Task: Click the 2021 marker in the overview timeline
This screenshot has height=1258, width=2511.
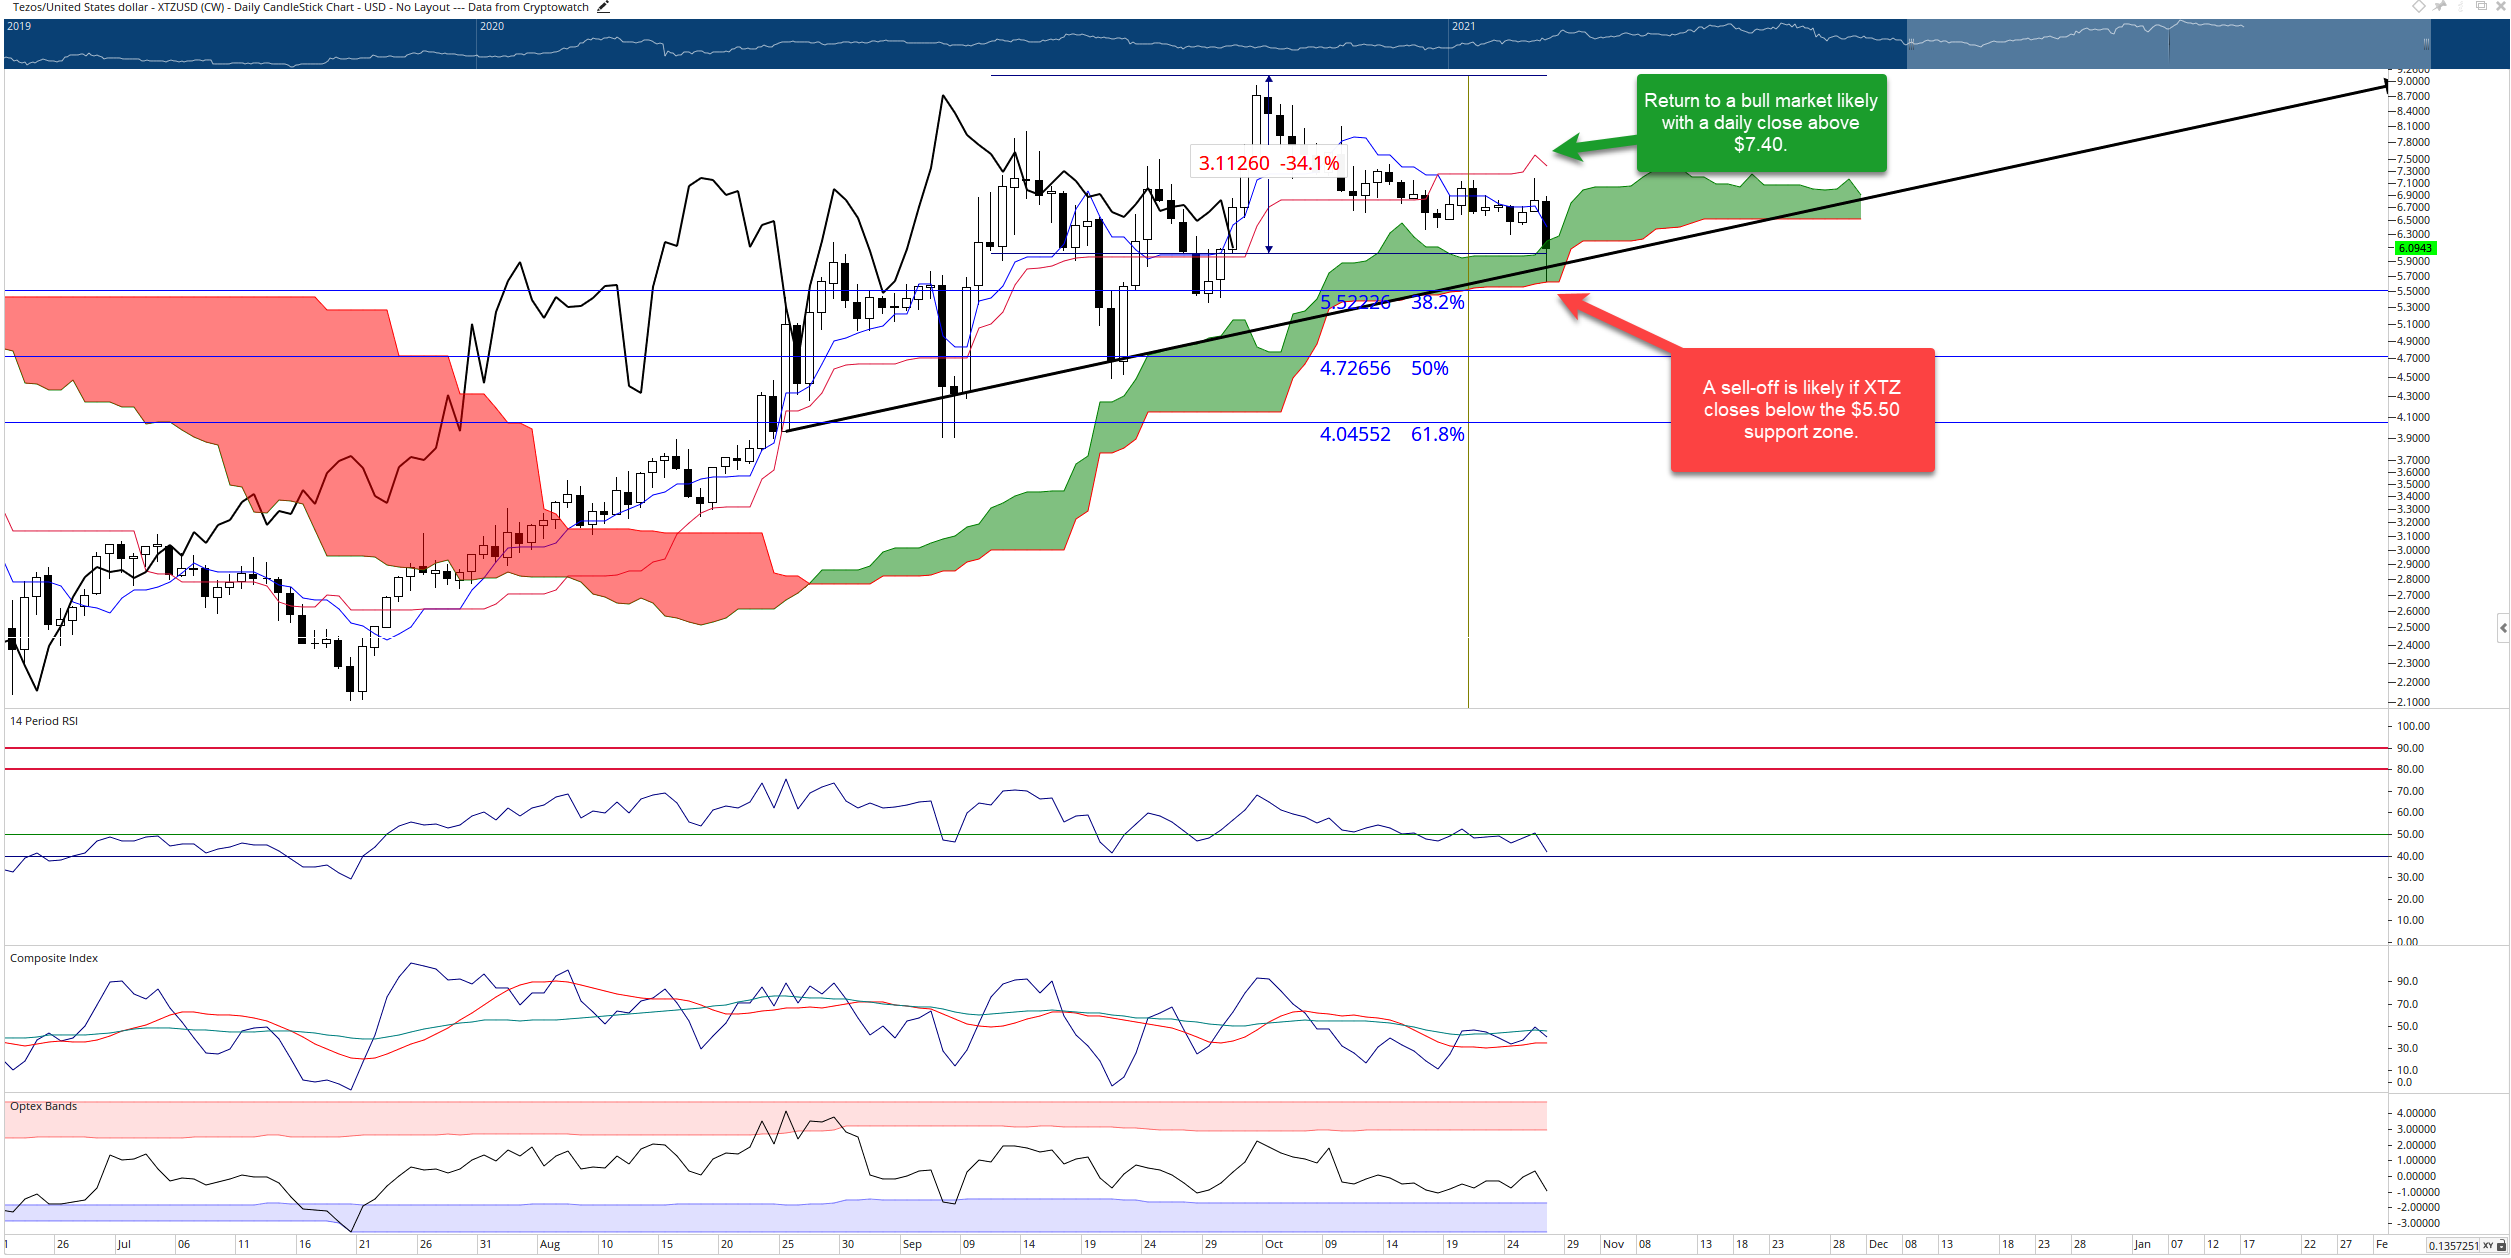Action: click(1463, 26)
